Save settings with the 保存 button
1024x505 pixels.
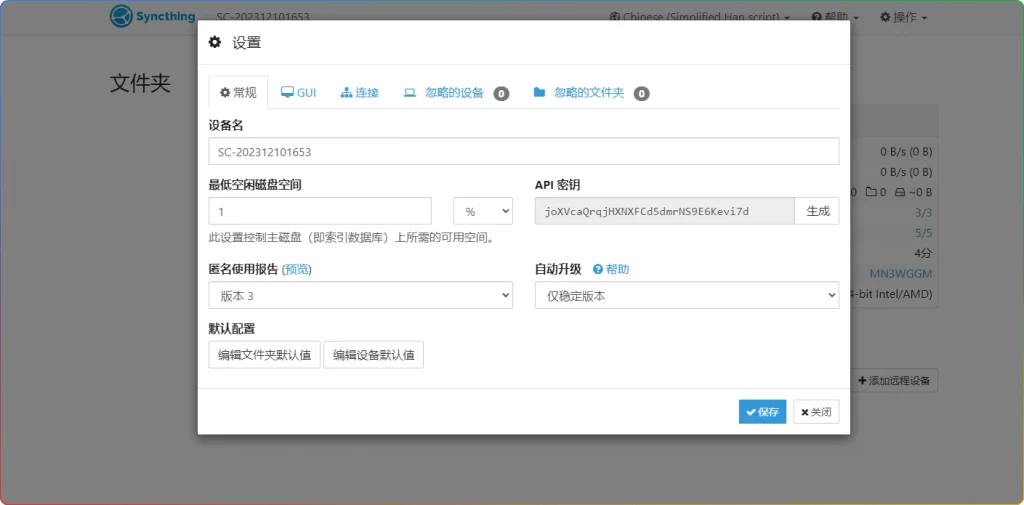[x=763, y=412]
